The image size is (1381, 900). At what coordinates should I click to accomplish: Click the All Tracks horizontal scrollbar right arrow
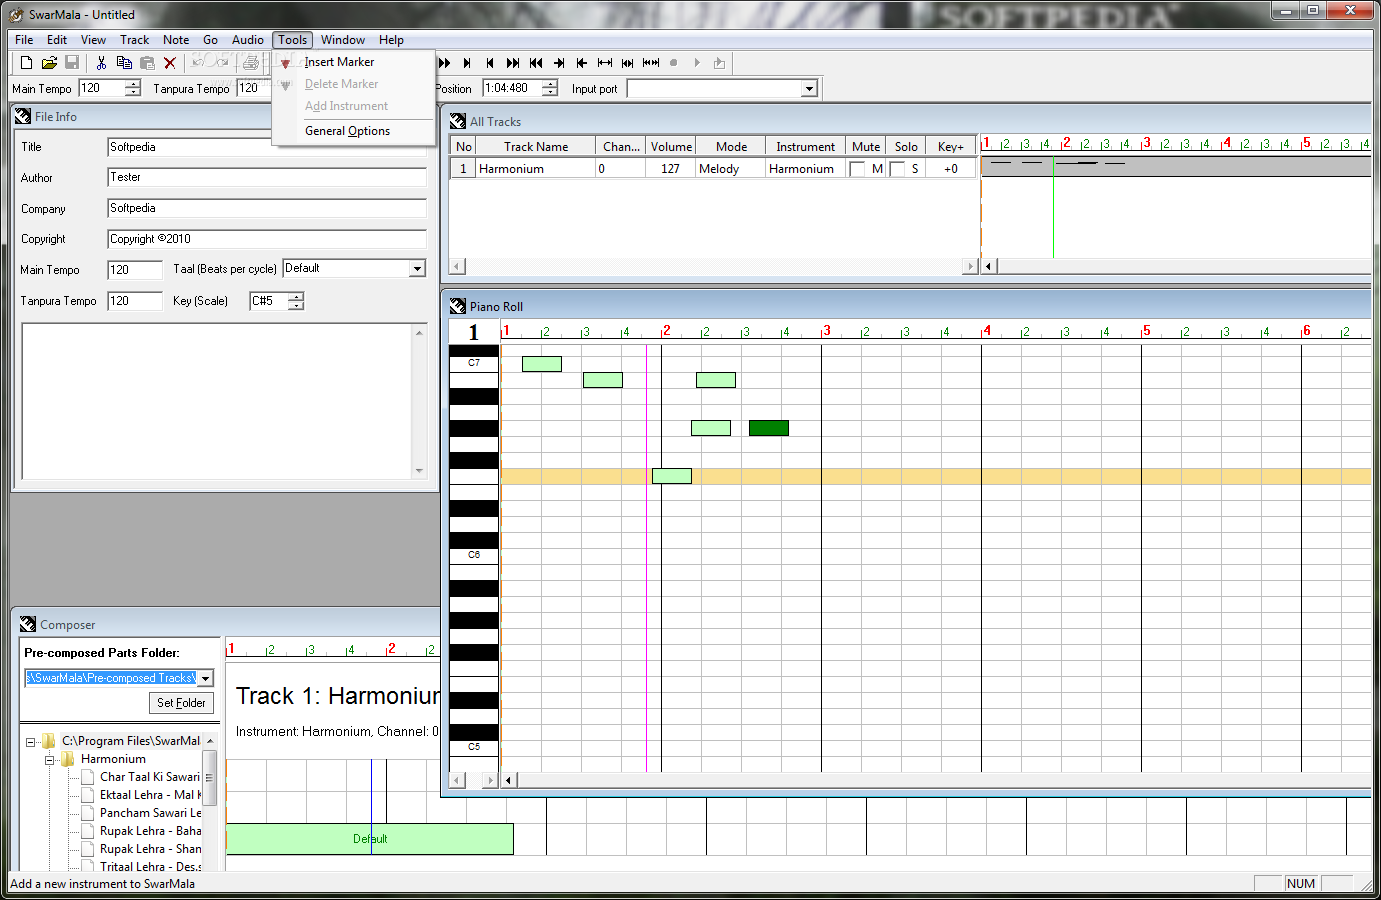click(970, 266)
